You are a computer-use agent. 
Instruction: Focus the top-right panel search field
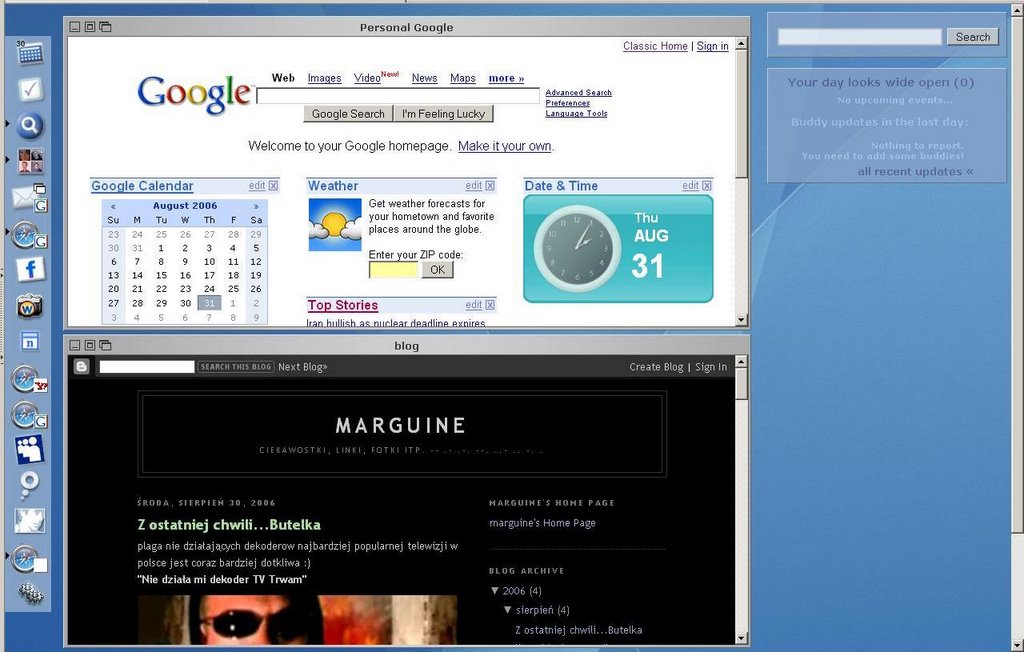859,37
